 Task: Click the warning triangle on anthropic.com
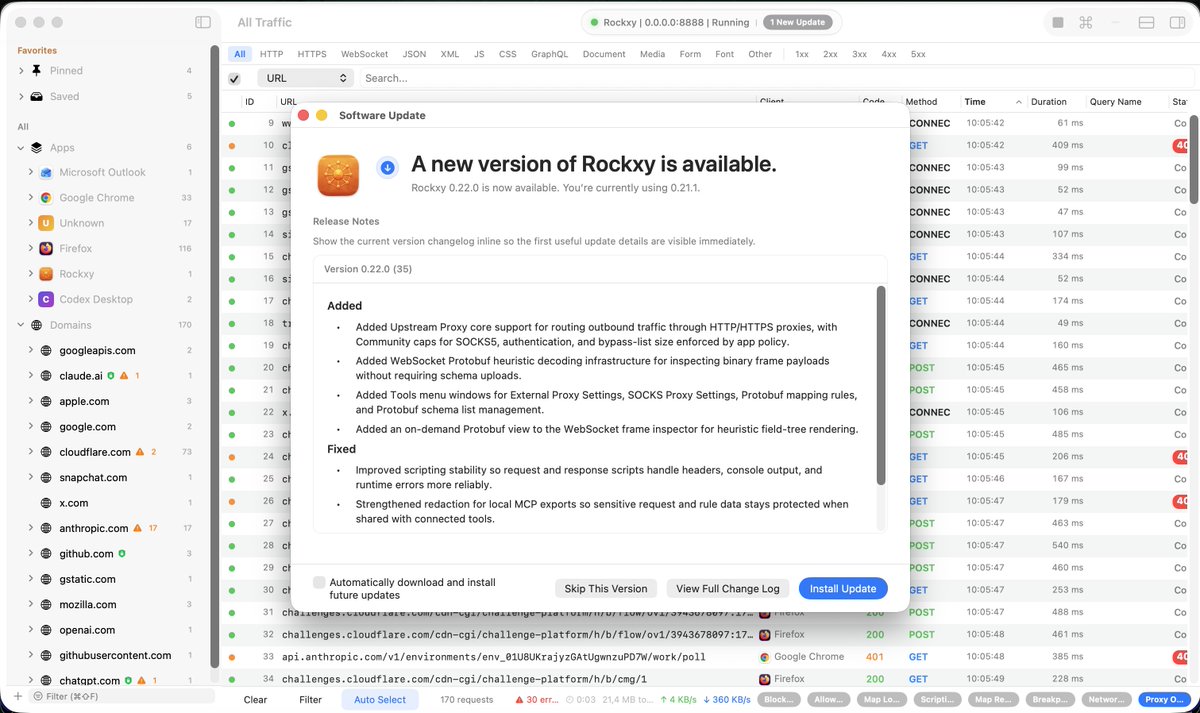coord(138,528)
